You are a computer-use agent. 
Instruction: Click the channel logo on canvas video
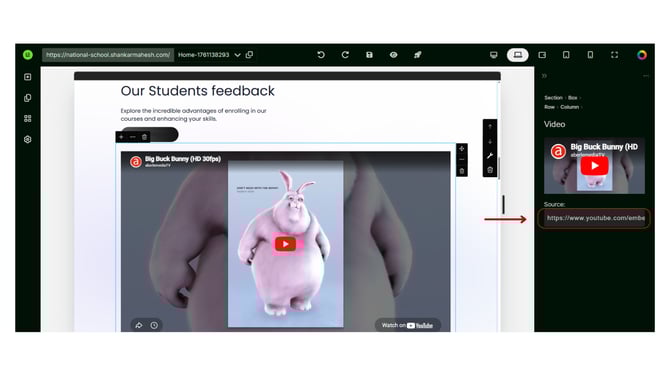(135, 162)
